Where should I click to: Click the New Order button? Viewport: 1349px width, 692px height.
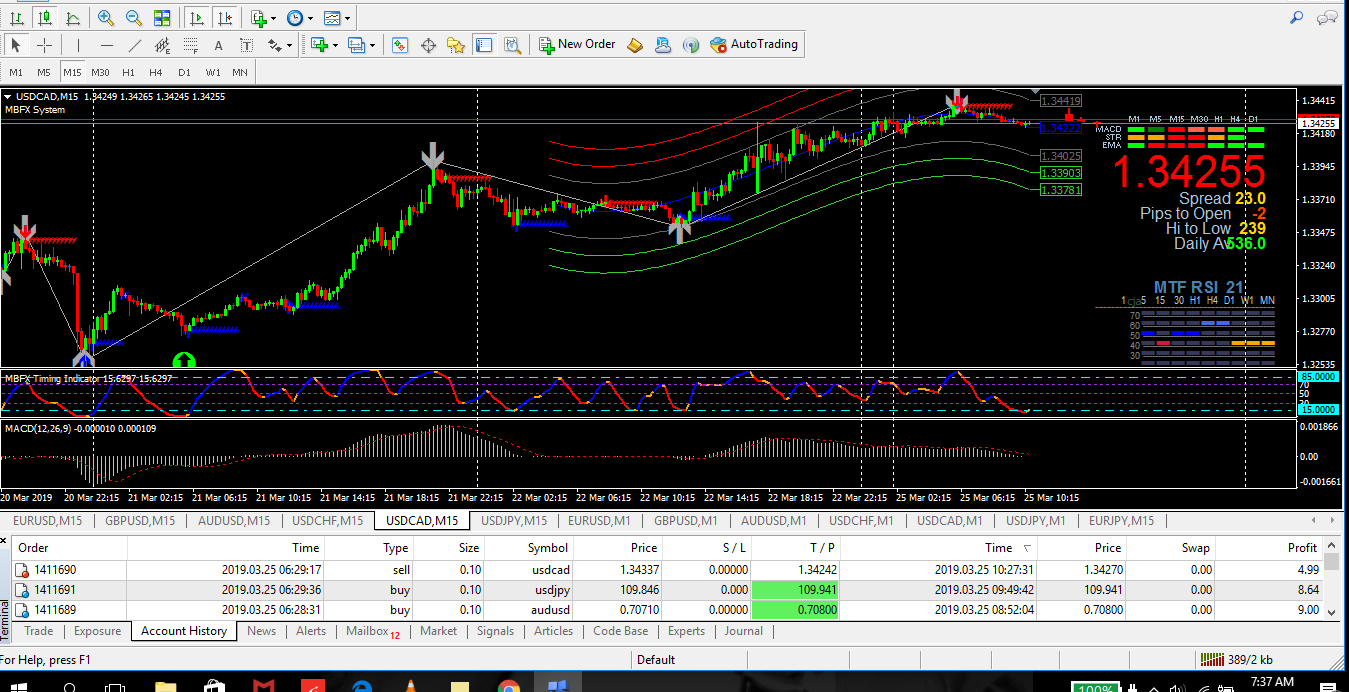click(577, 44)
